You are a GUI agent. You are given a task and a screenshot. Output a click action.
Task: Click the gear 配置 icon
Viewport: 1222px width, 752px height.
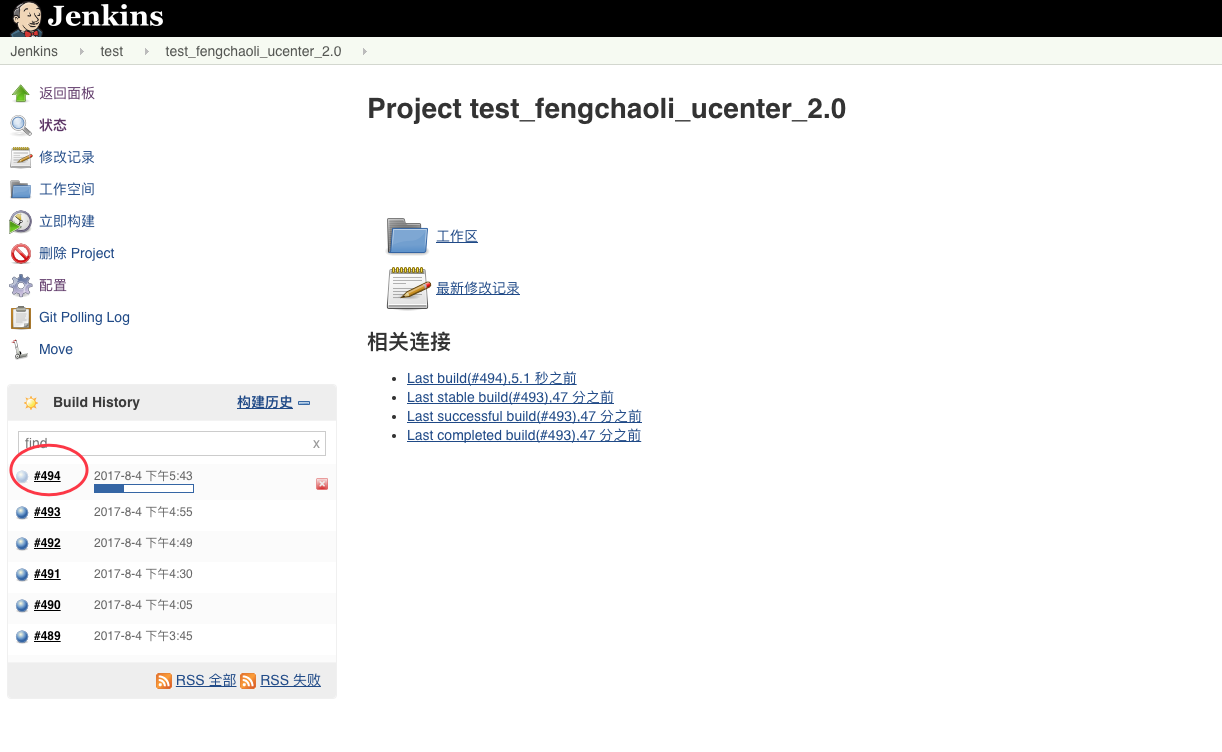click(x=21, y=285)
